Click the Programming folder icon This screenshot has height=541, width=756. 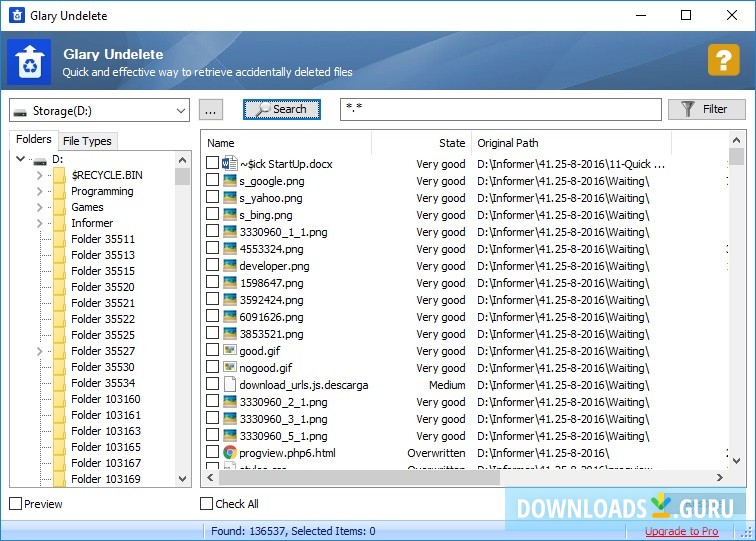(x=59, y=191)
